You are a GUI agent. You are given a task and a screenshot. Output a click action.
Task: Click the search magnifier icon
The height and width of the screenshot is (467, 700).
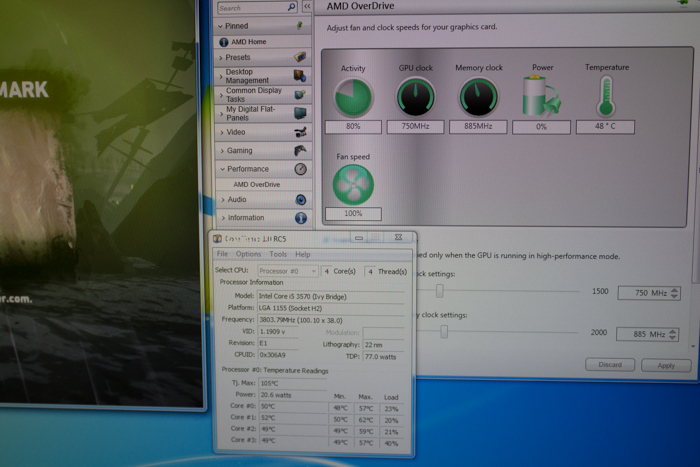click(292, 7)
